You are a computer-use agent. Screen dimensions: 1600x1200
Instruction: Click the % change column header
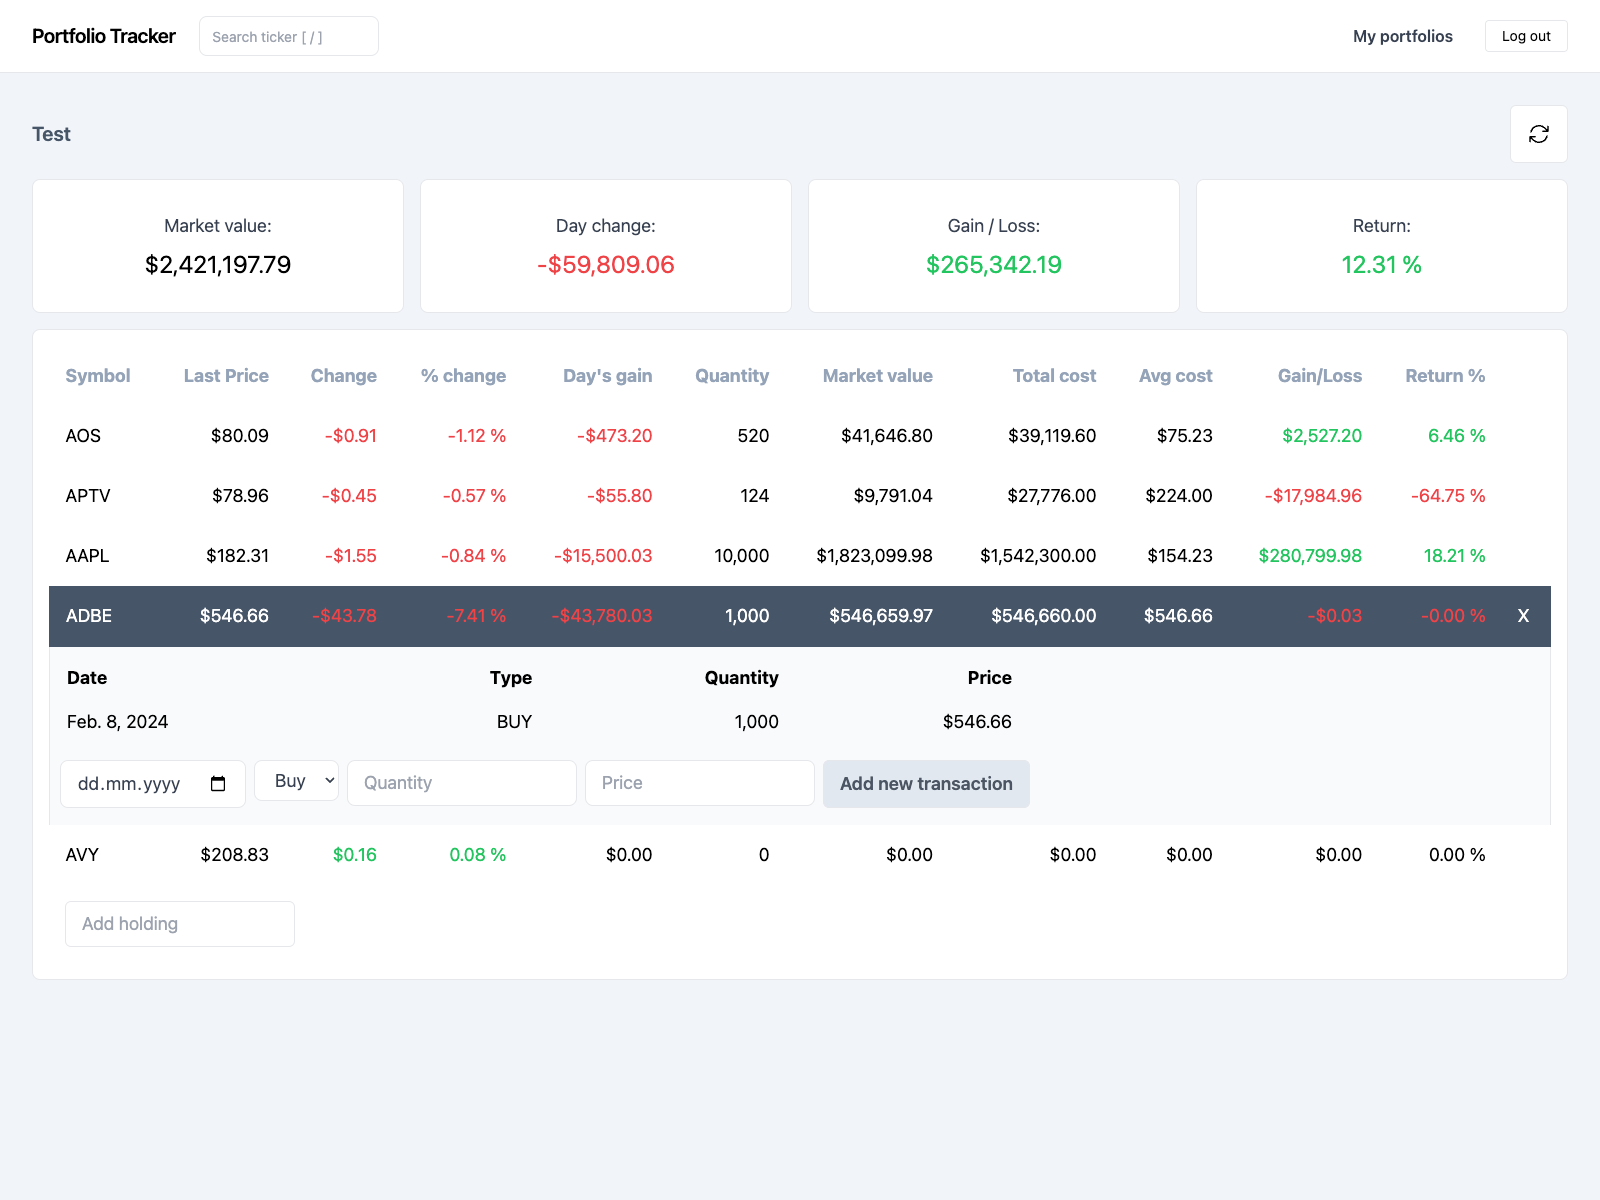pyautogui.click(x=463, y=376)
